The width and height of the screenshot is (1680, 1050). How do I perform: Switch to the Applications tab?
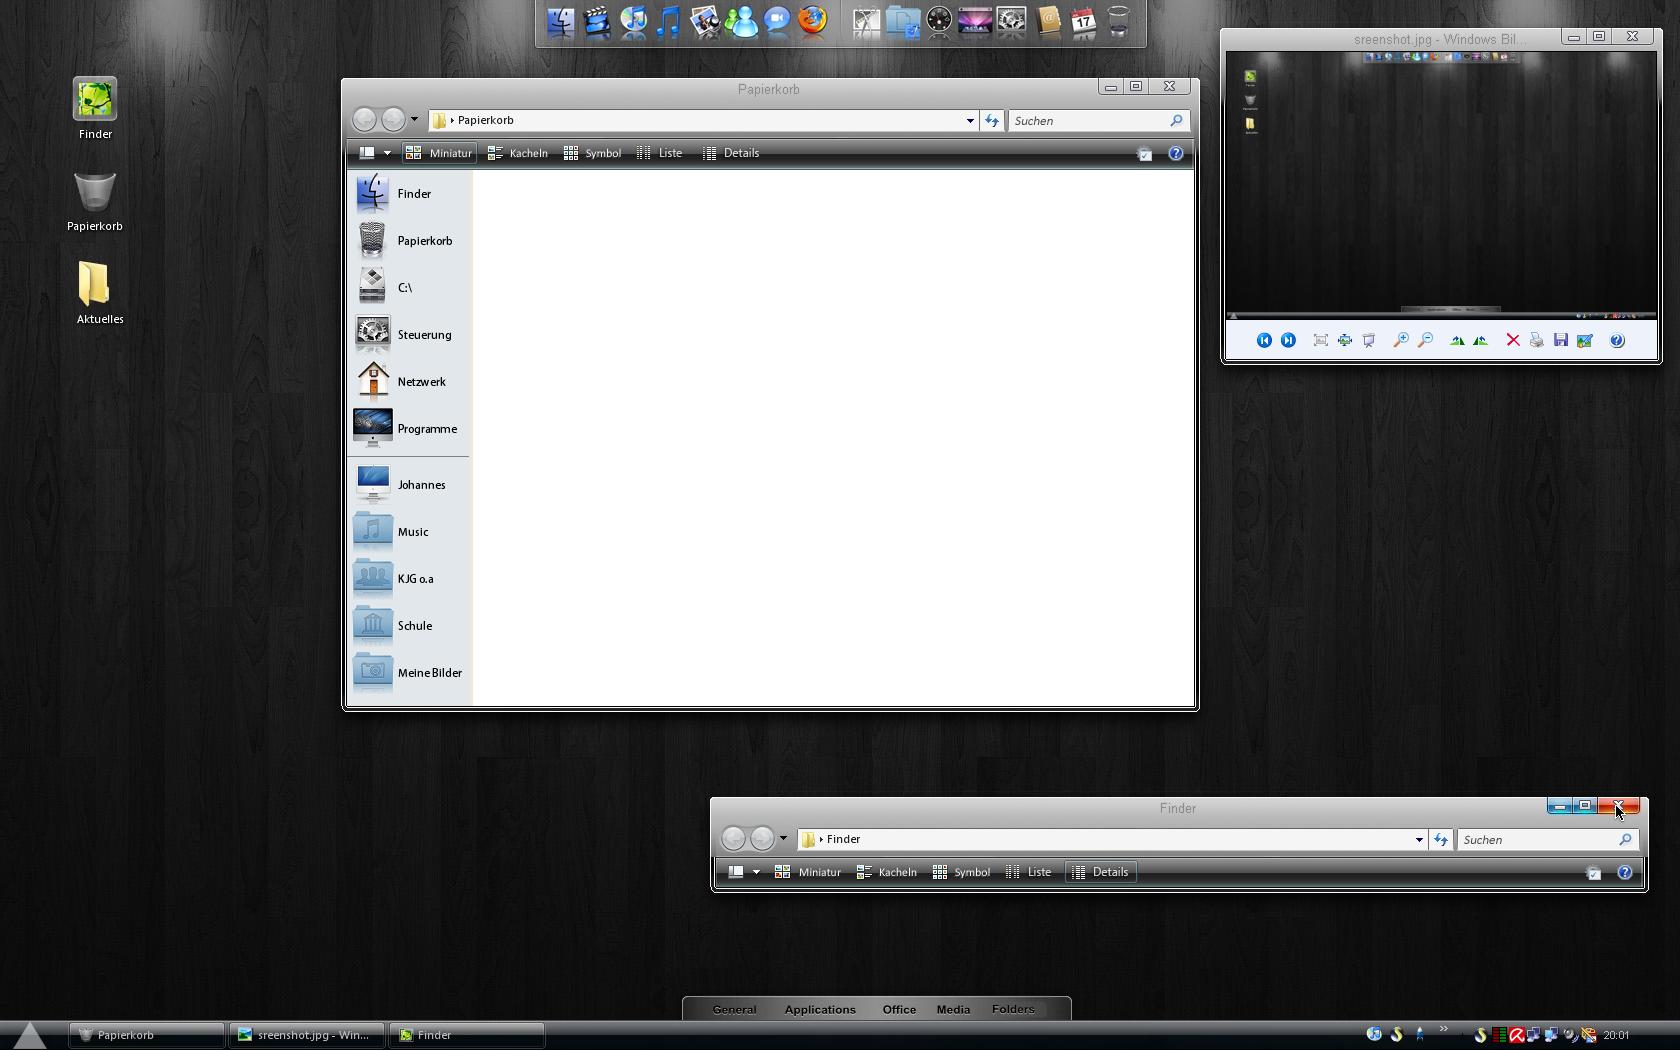[x=820, y=1009]
